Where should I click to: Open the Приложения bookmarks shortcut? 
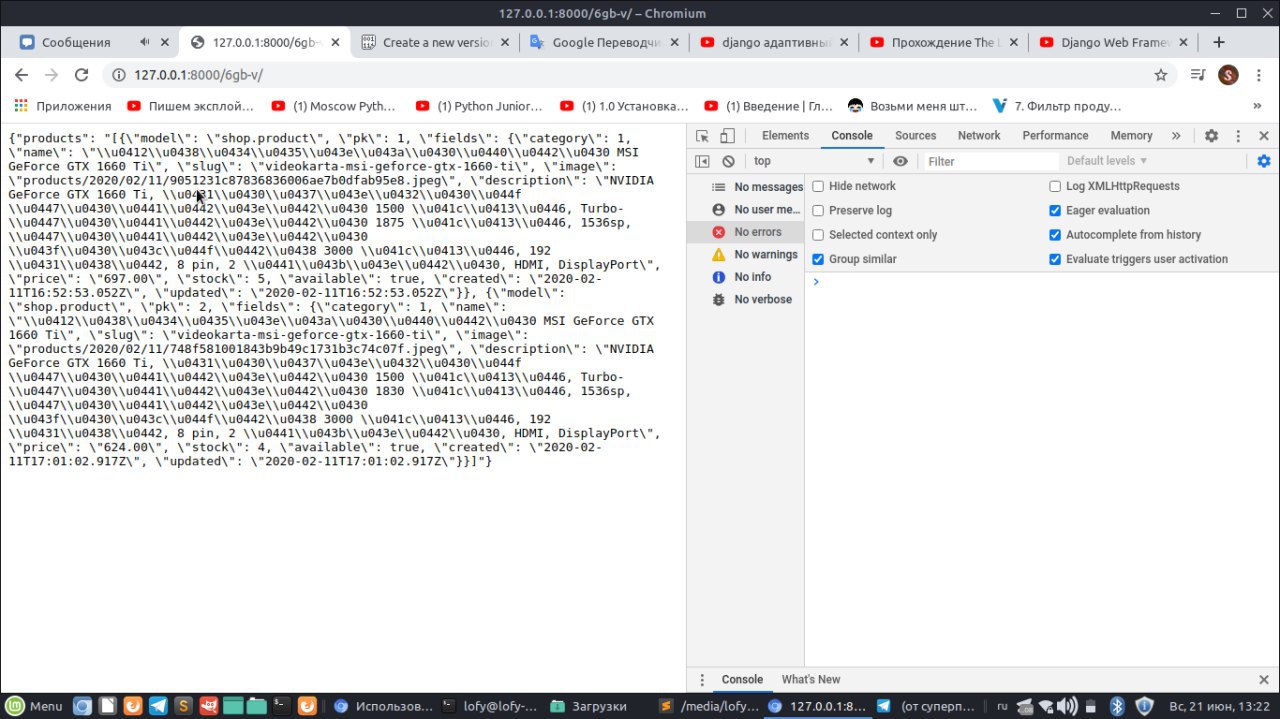coord(62,105)
